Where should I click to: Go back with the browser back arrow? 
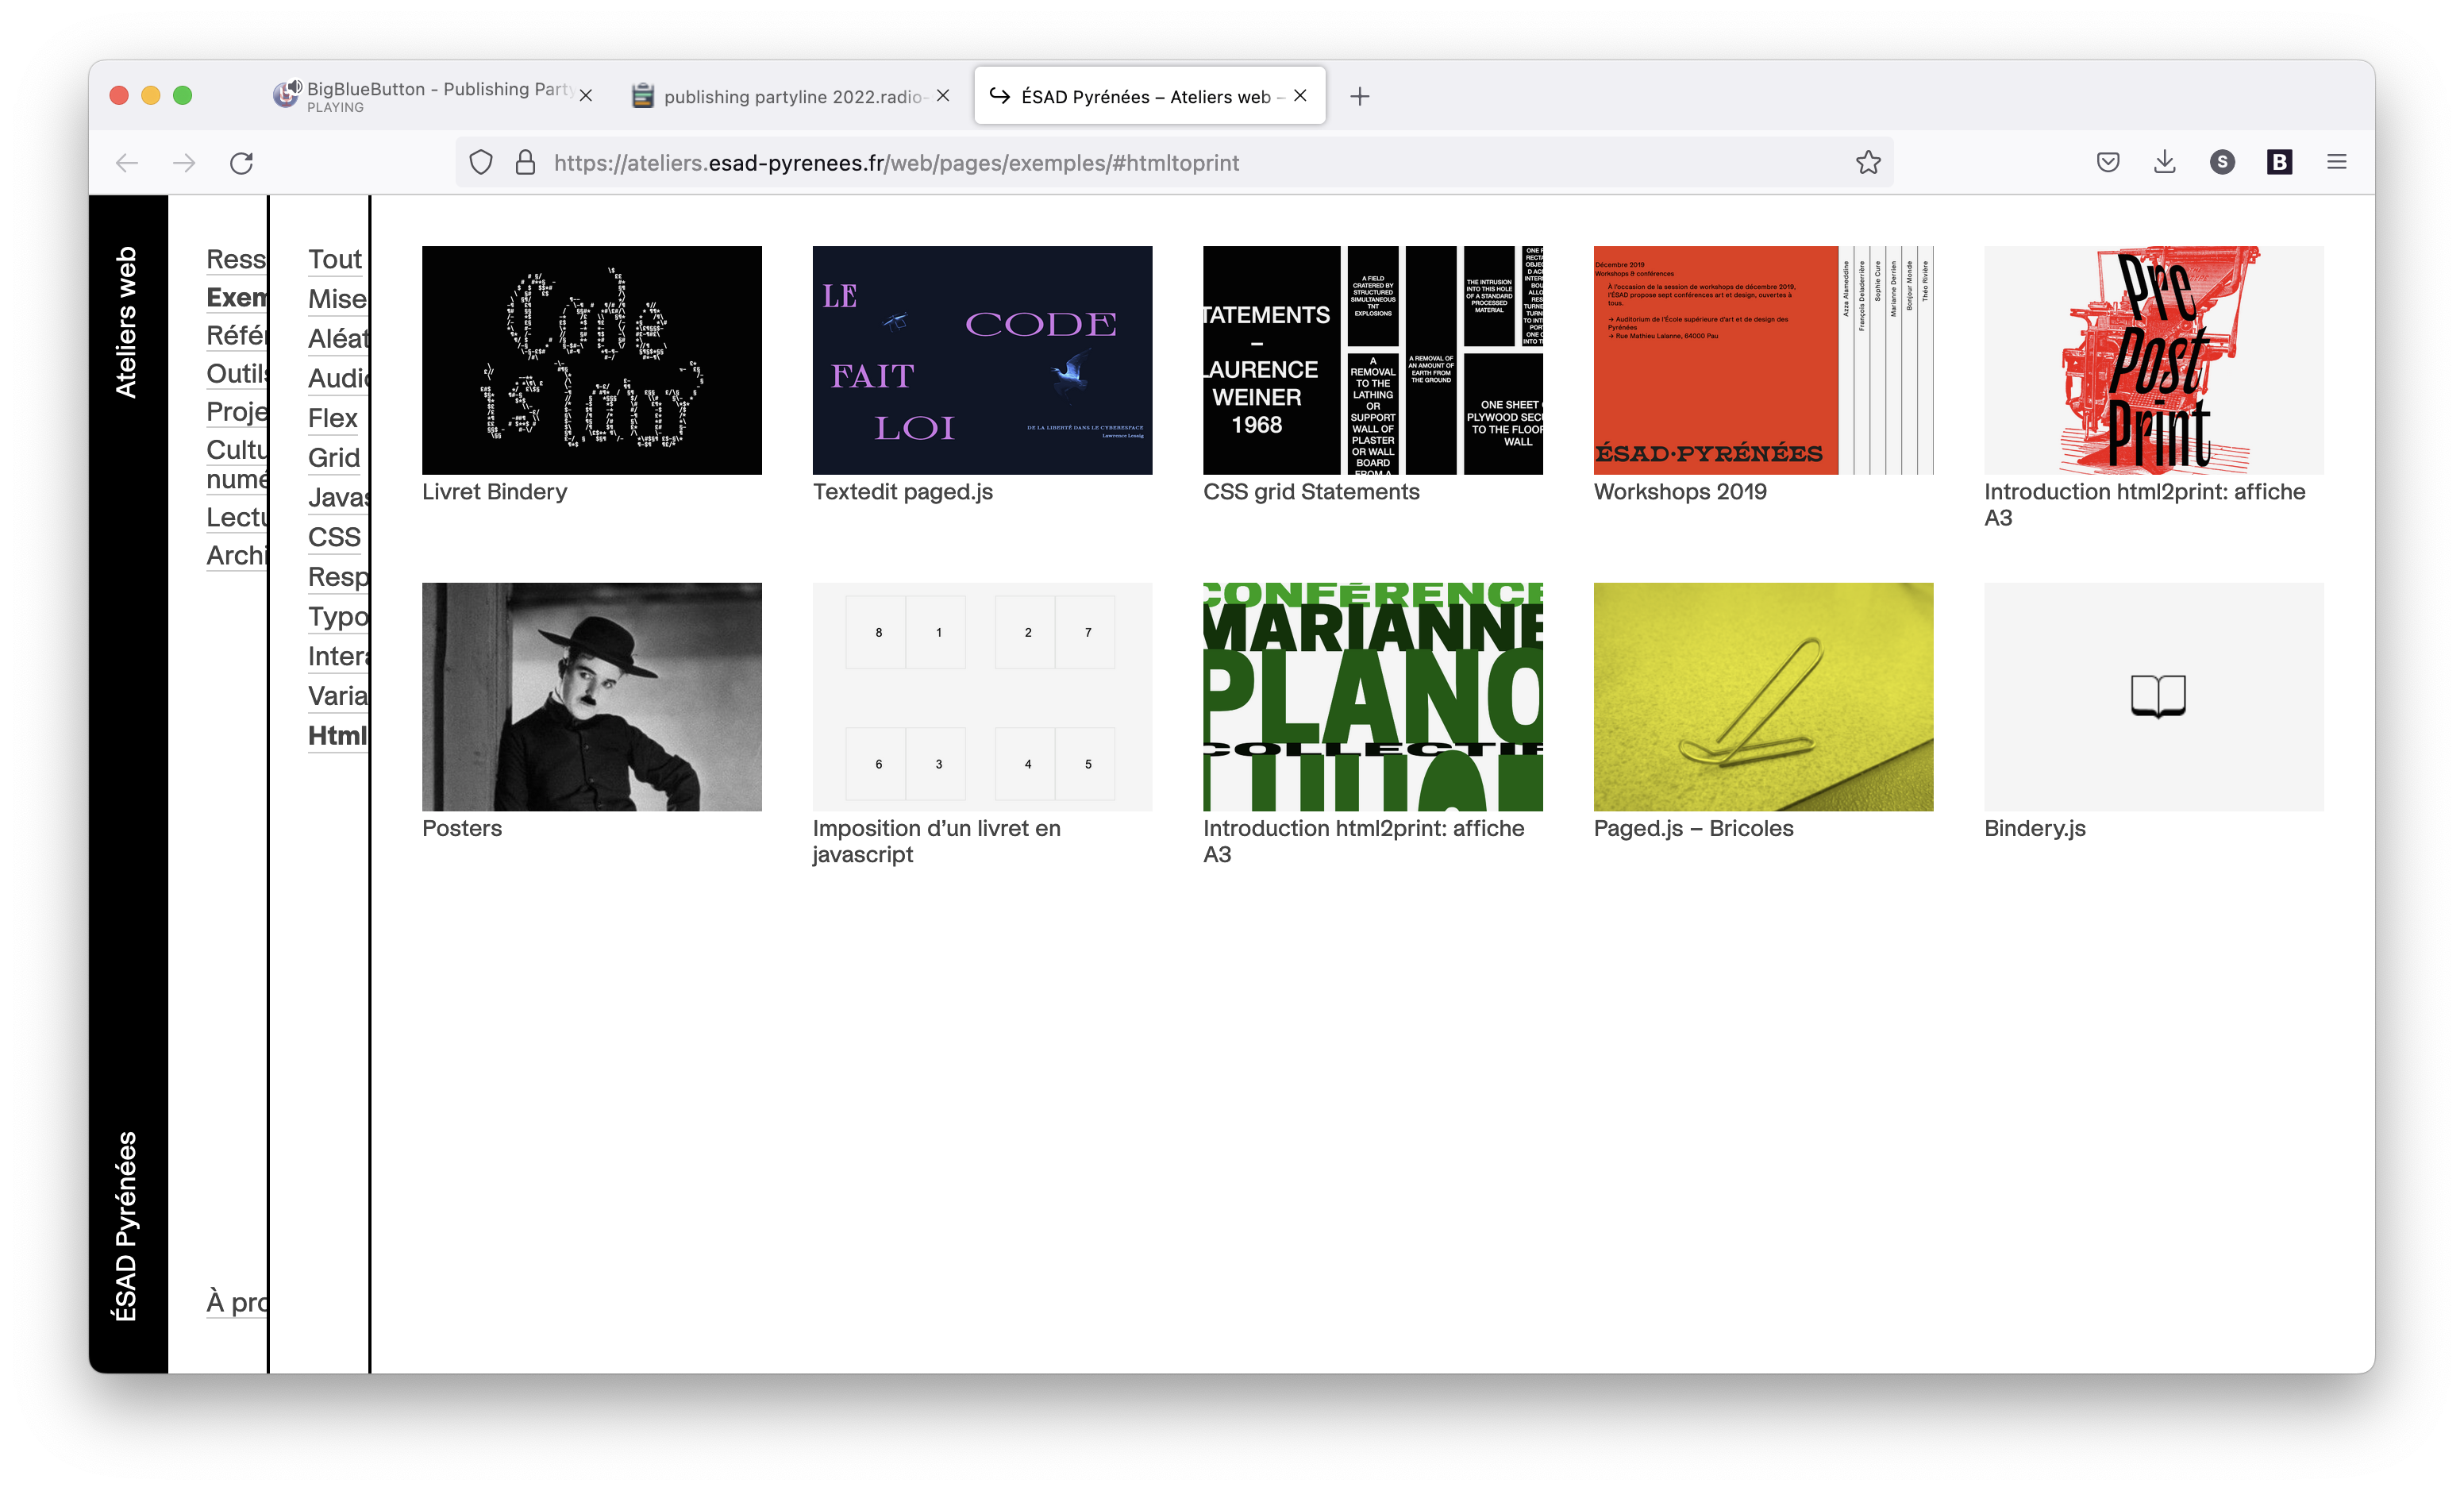point(127,163)
